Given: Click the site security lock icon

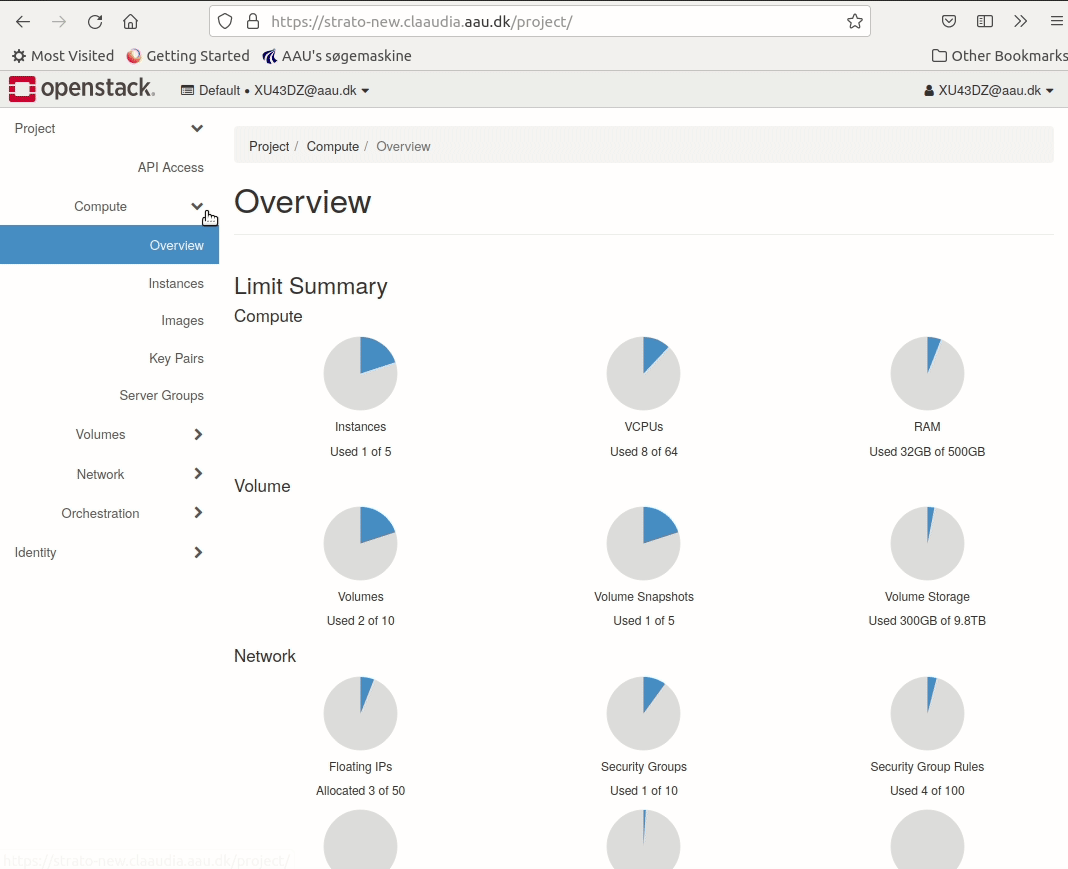Looking at the screenshot, I should tap(252, 21).
